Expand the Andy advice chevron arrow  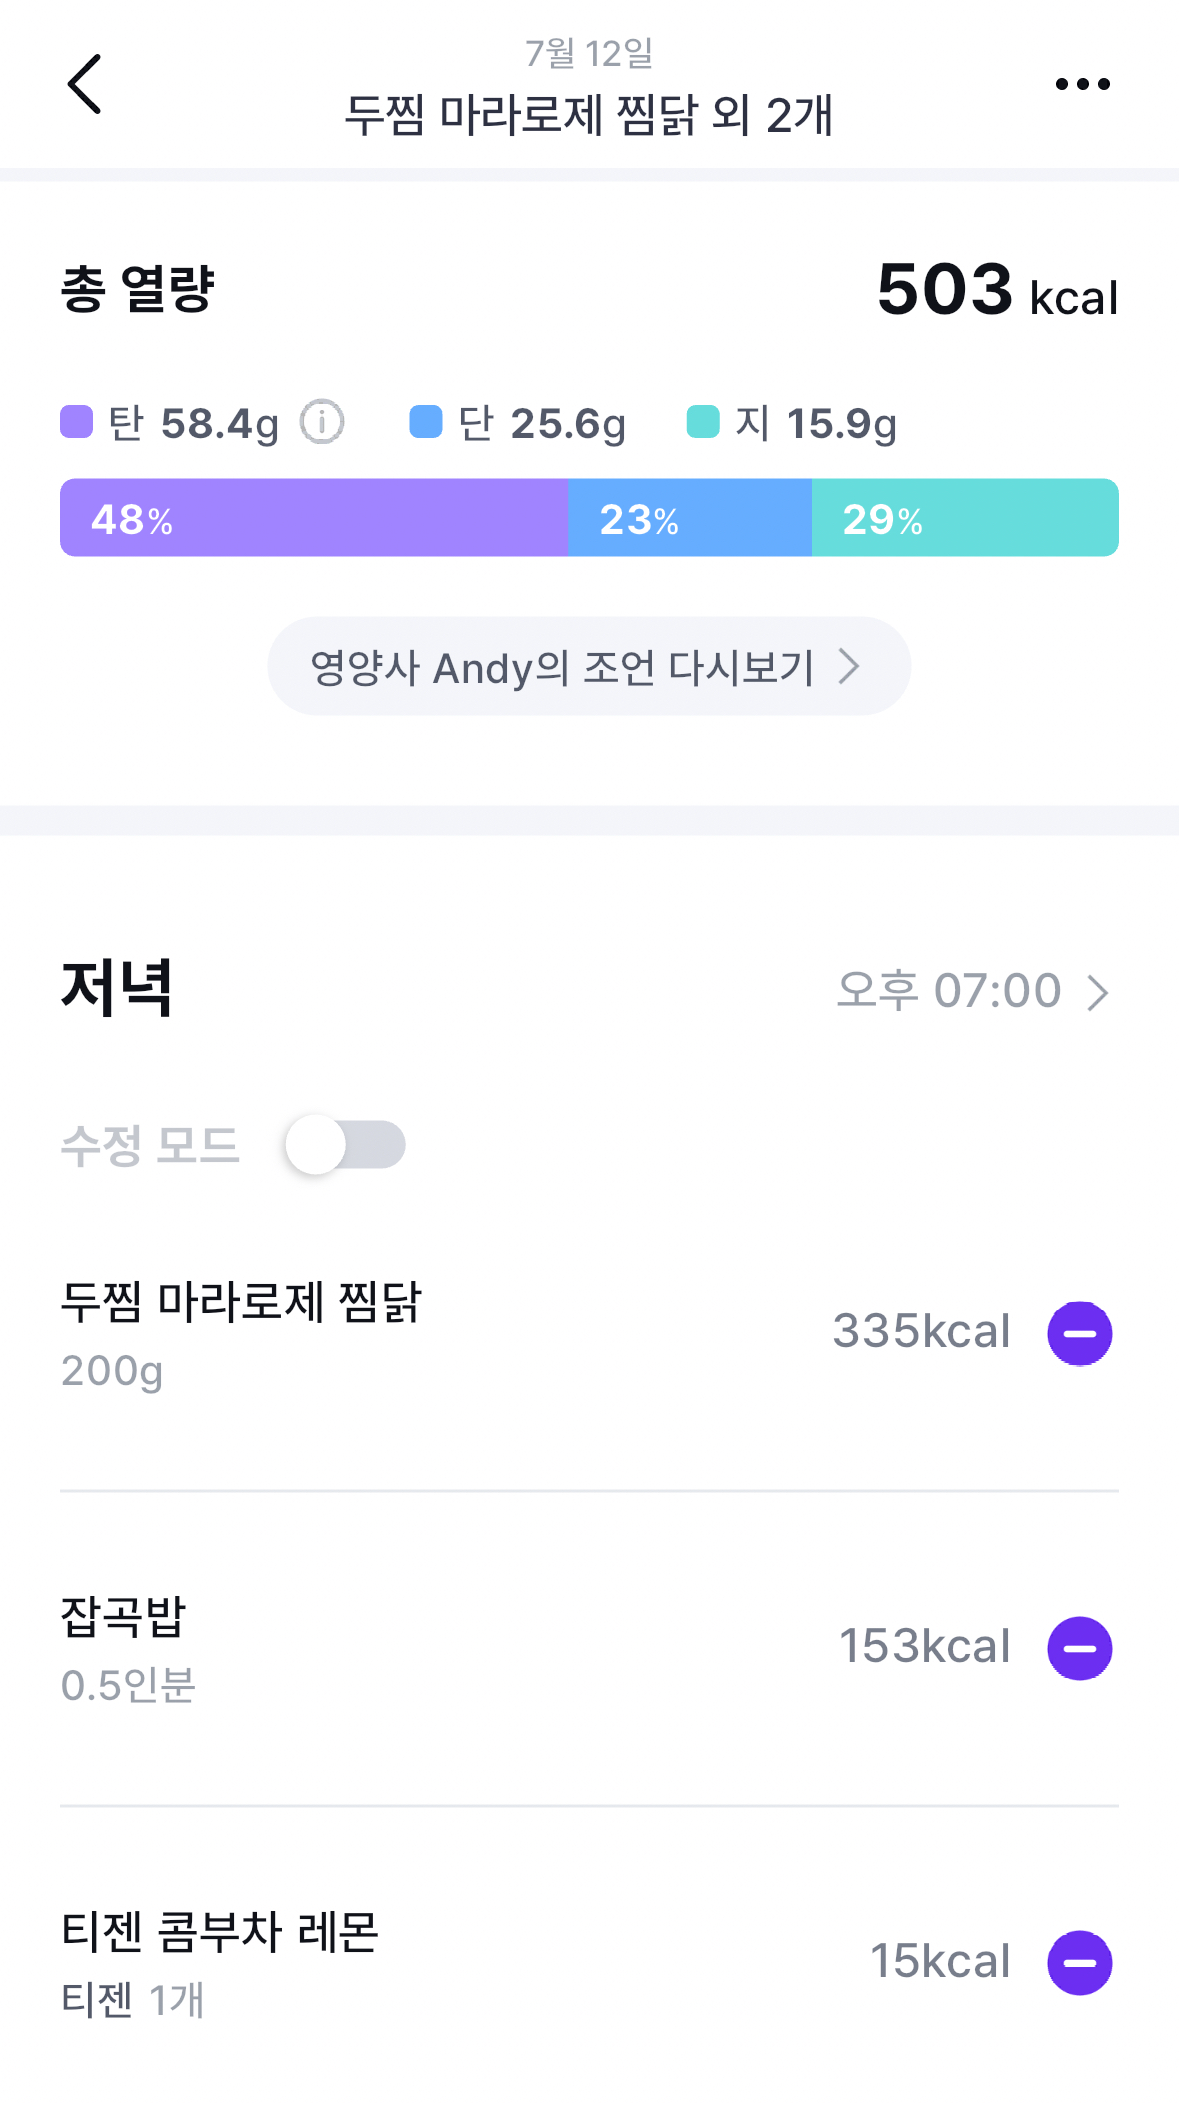(x=849, y=666)
